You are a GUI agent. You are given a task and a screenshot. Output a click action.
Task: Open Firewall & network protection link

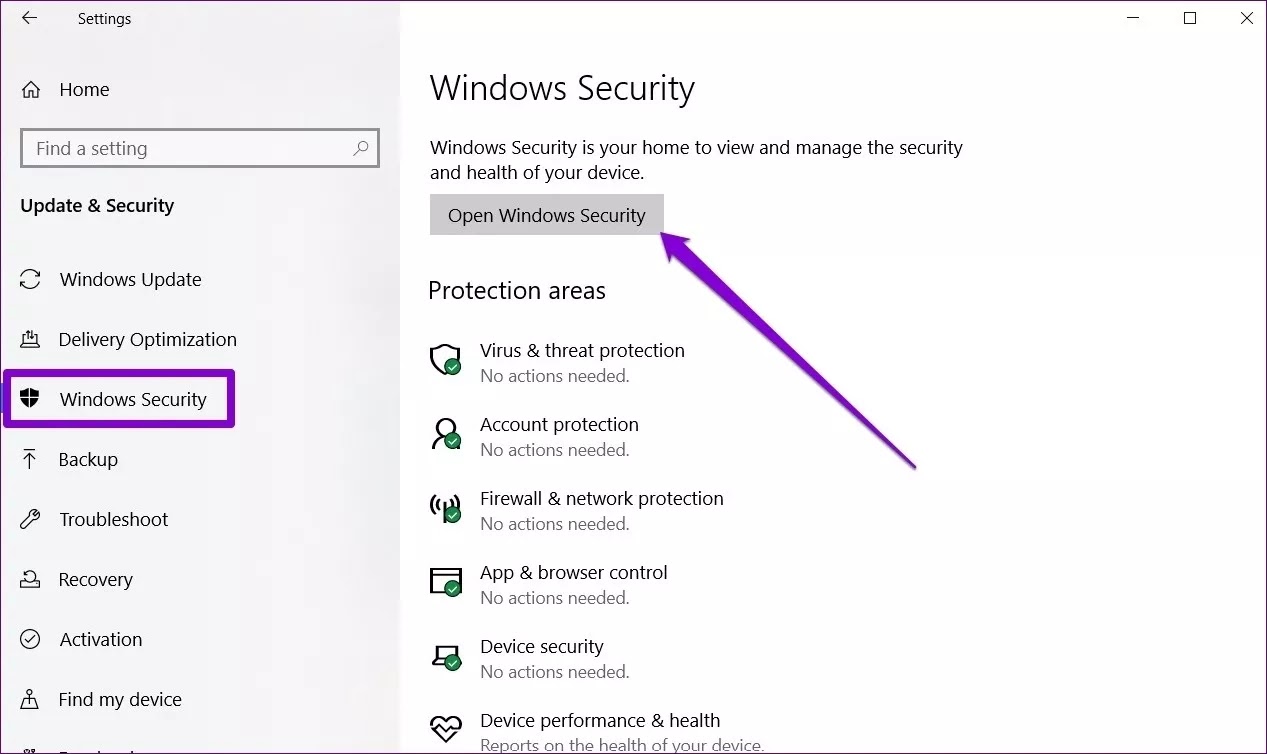pos(601,498)
